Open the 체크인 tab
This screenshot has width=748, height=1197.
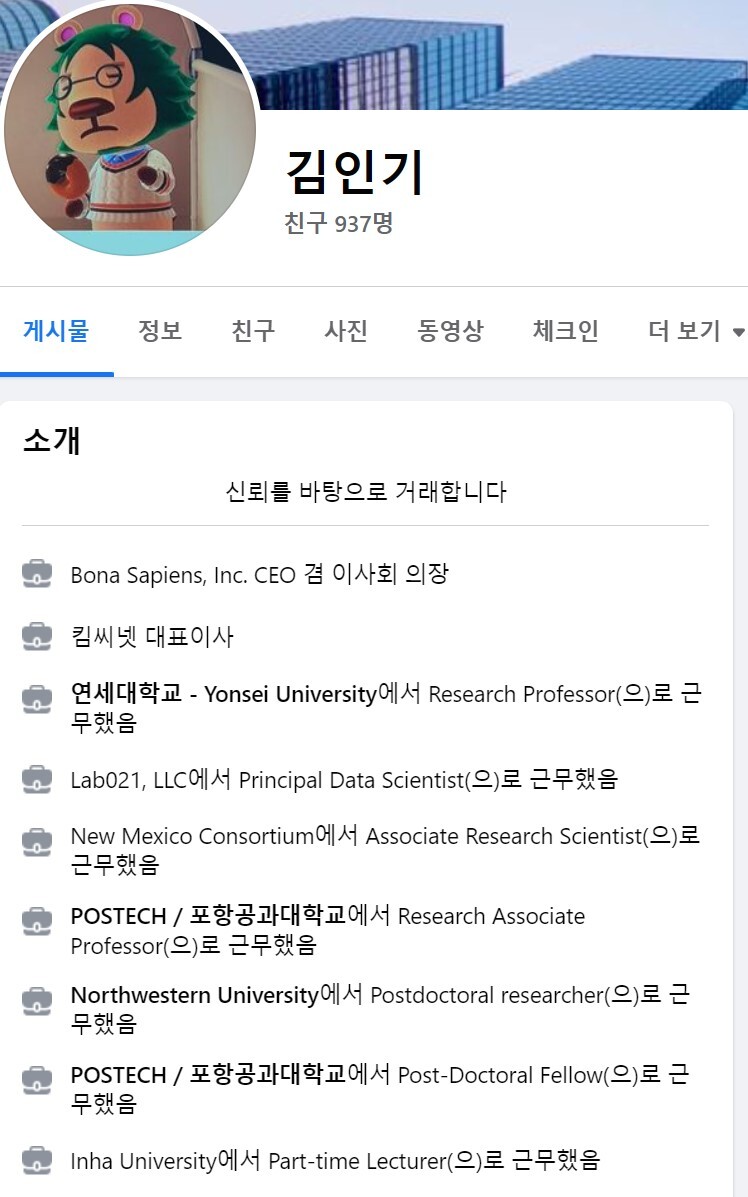(566, 332)
